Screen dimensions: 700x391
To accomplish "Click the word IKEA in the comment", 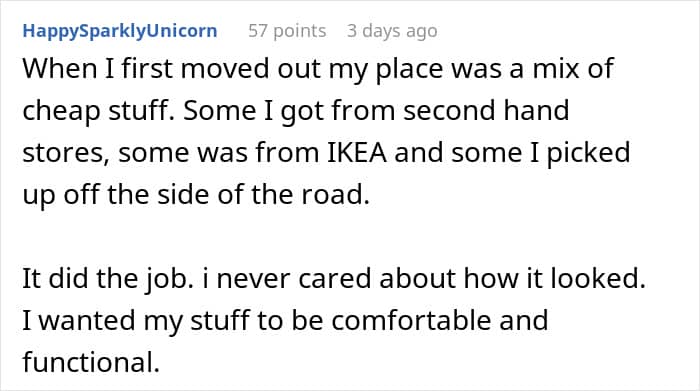I will click(357, 152).
